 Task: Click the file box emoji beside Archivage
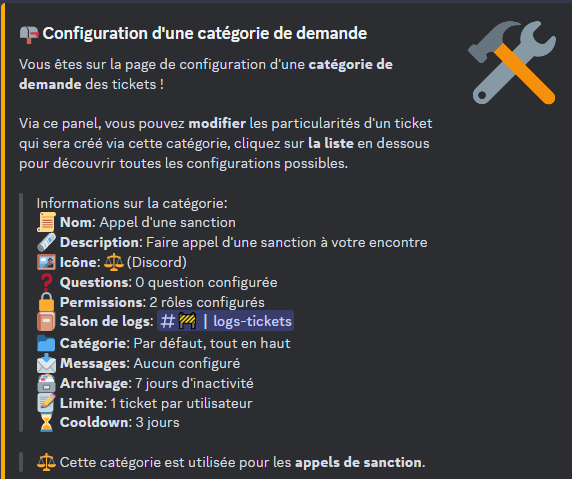click(x=46, y=383)
